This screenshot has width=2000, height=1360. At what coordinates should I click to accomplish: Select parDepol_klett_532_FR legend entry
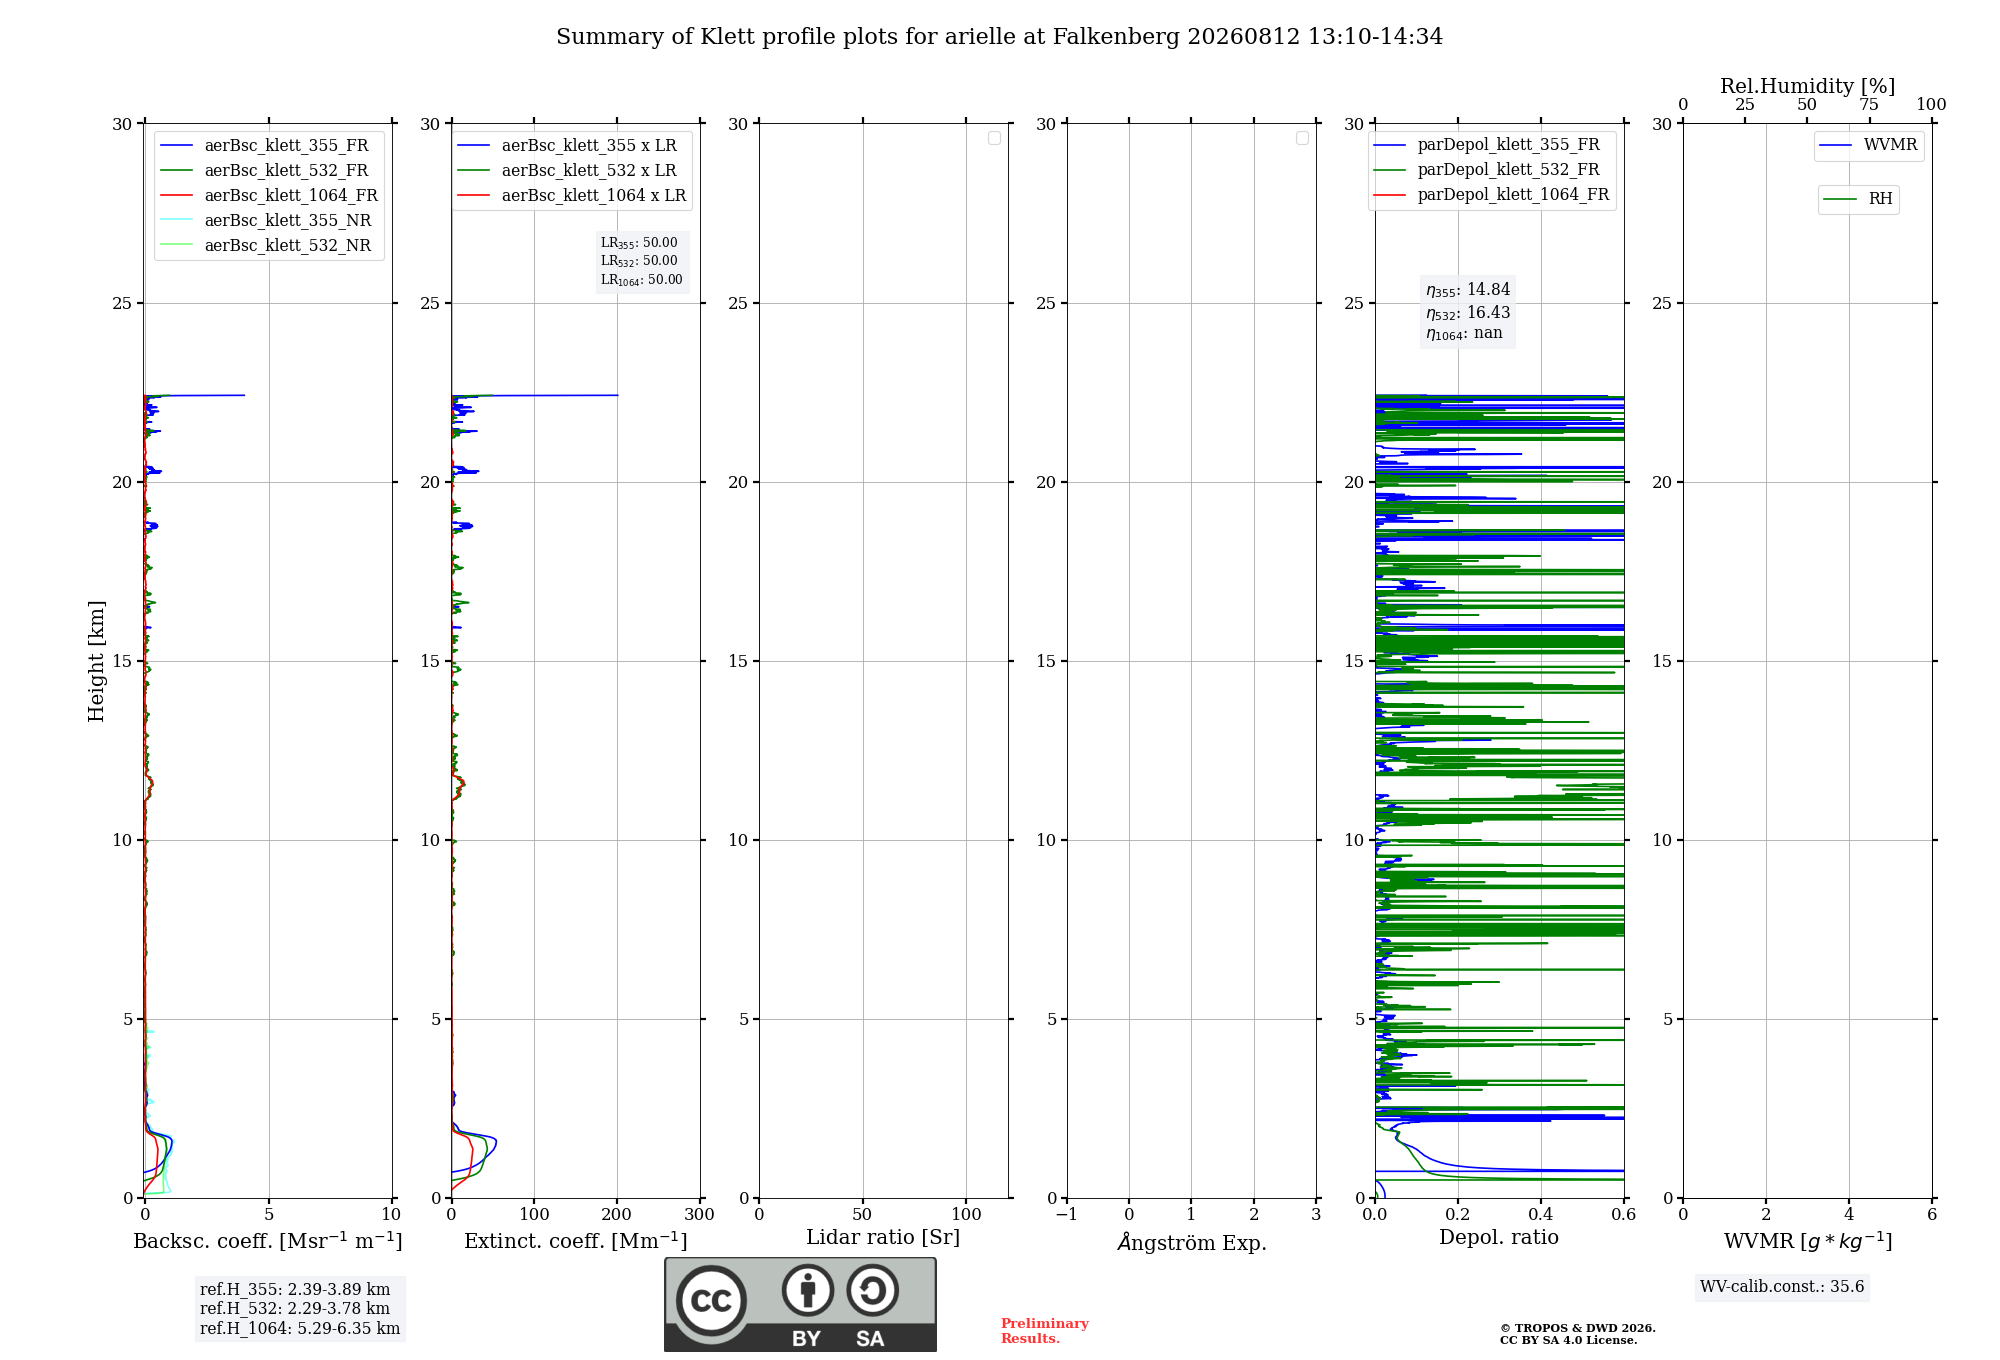pos(1486,170)
